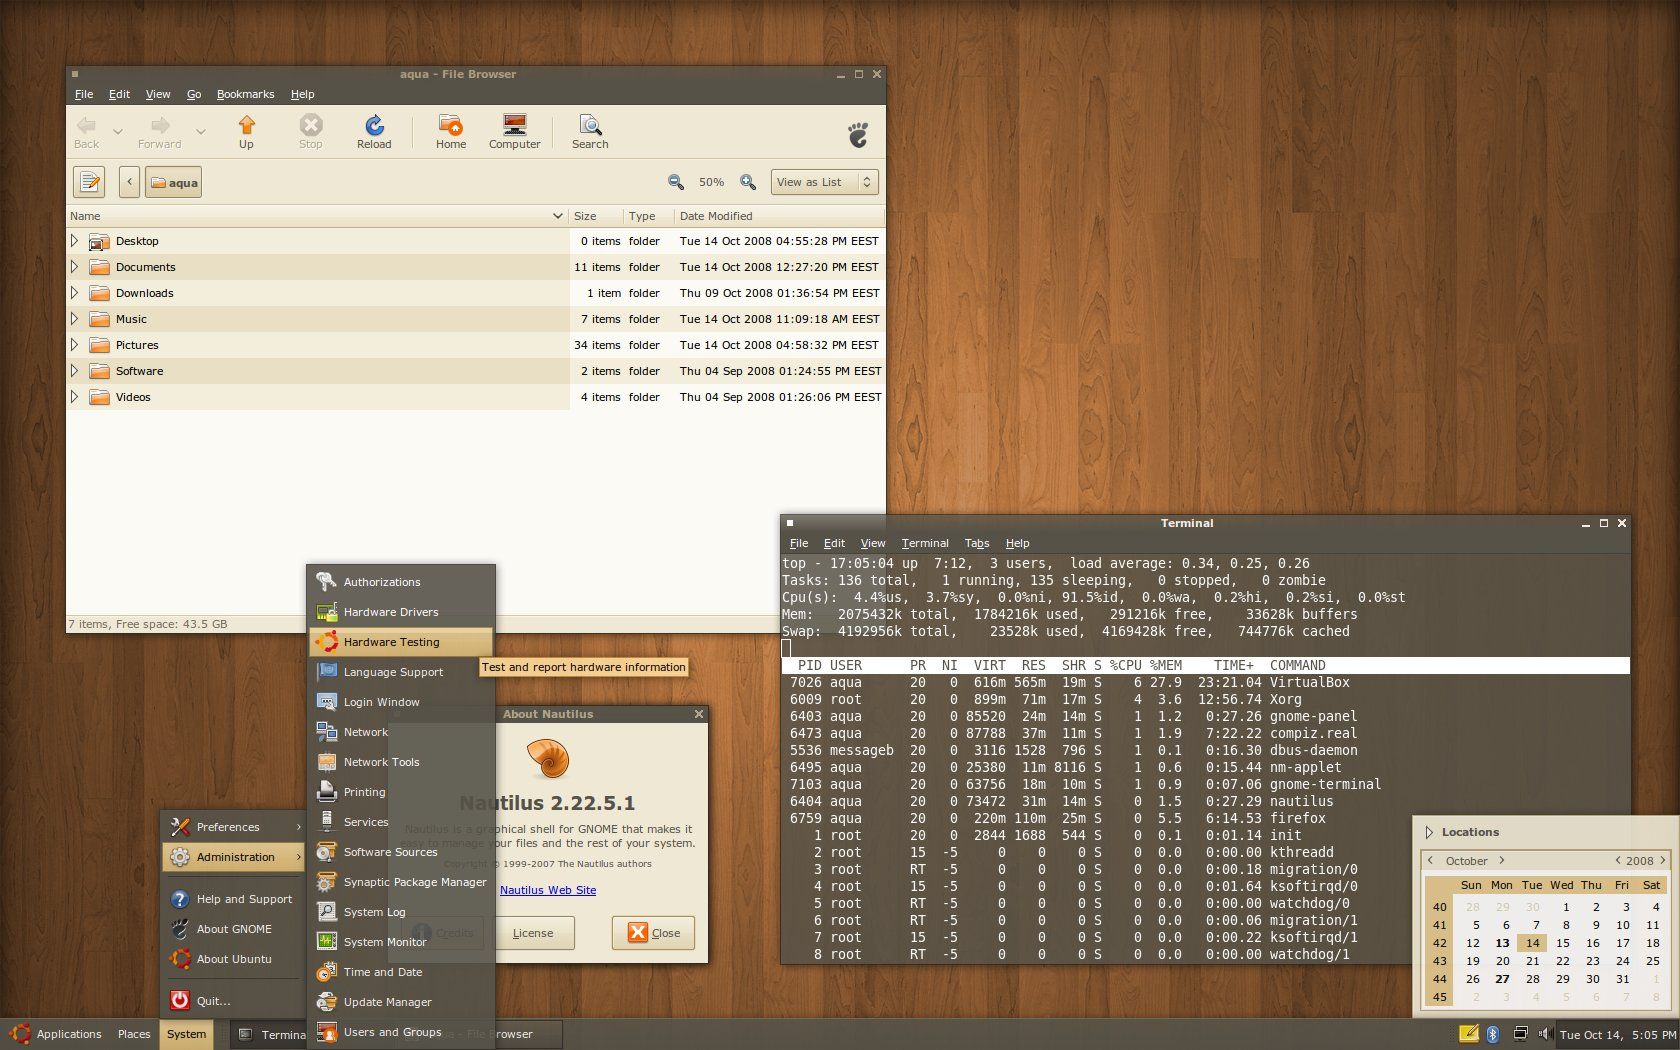Open Login Window configuration
1680x1050 pixels.
401,702
